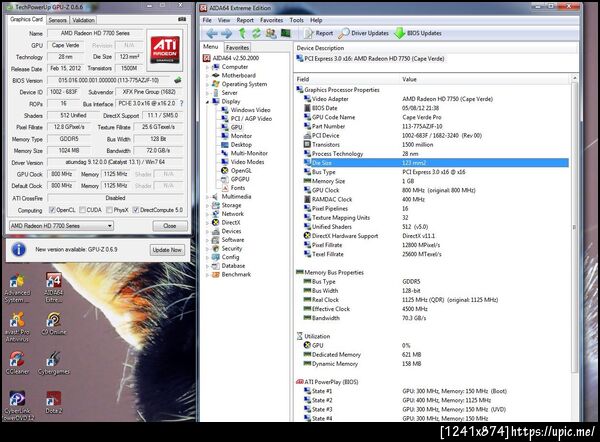600x442 pixels.
Task: Open the CCleaner desktop shortcut
Action: click(17, 363)
